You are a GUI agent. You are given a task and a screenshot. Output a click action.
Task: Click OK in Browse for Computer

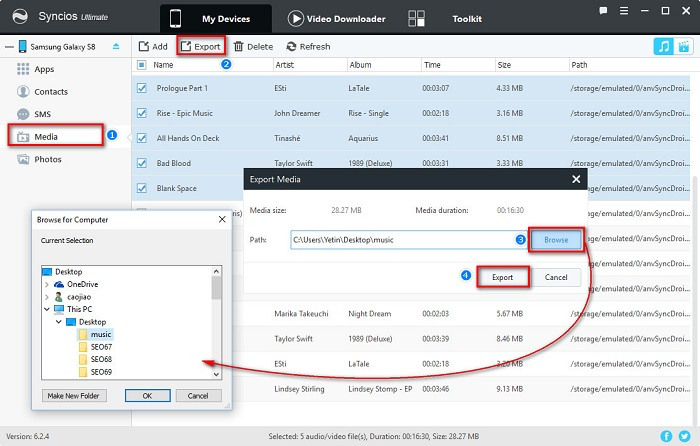pos(147,396)
